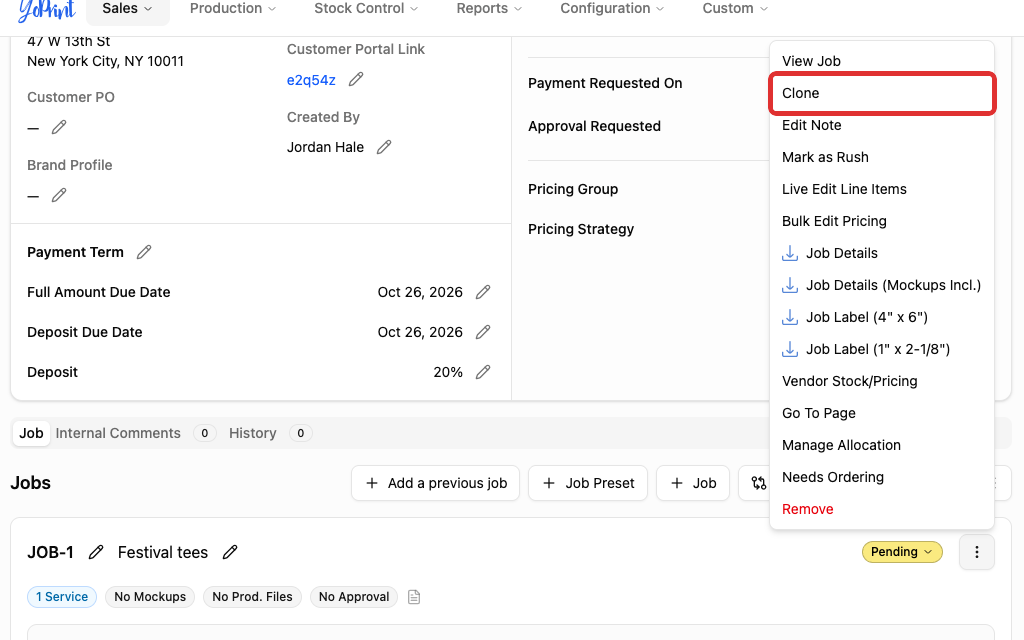Click the + Job button
This screenshot has width=1024, height=640.
pyautogui.click(x=693, y=483)
